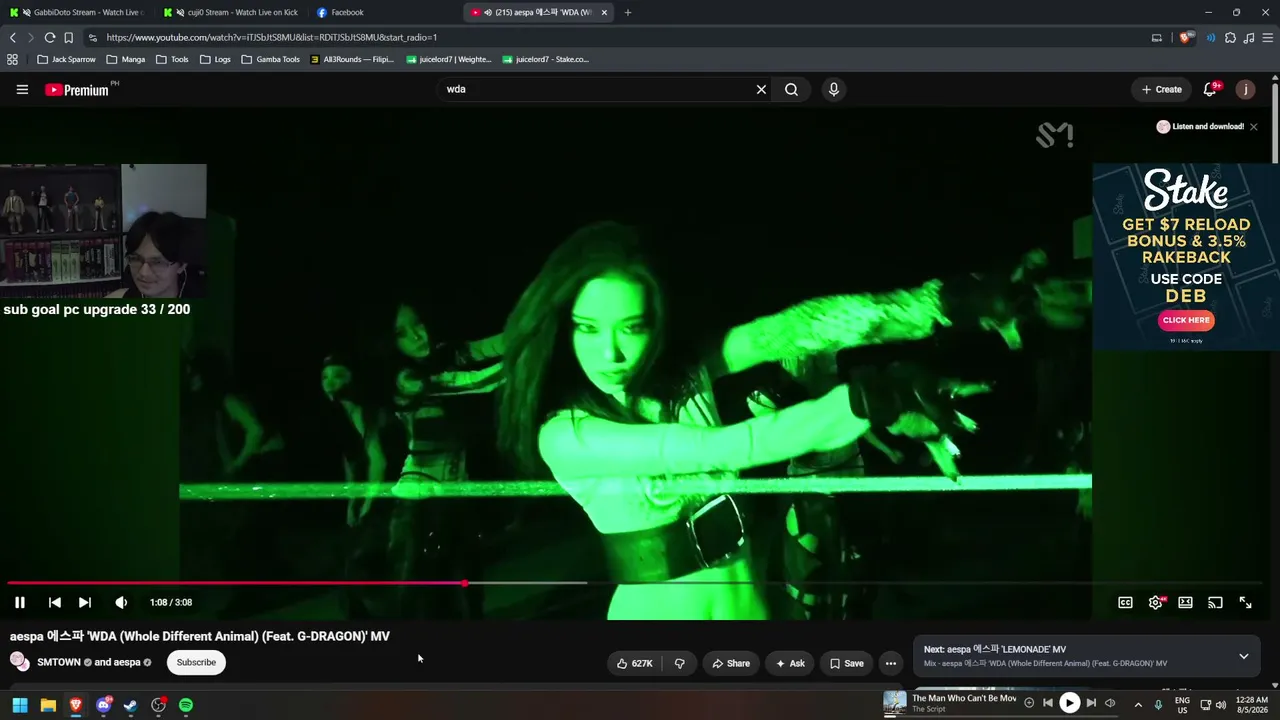Open the Brave main menu
This screenshot has height=720, width=1280.
click(x=1268, y=38)
